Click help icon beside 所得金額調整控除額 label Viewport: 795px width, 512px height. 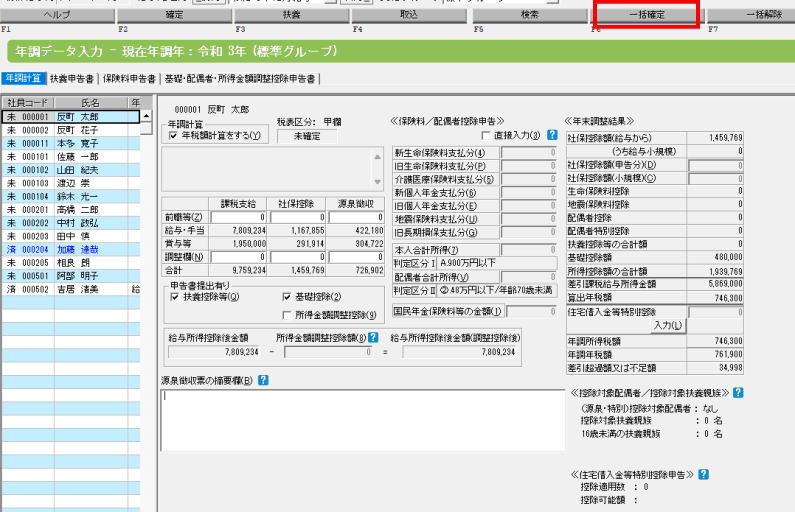[x=373, y=338]
